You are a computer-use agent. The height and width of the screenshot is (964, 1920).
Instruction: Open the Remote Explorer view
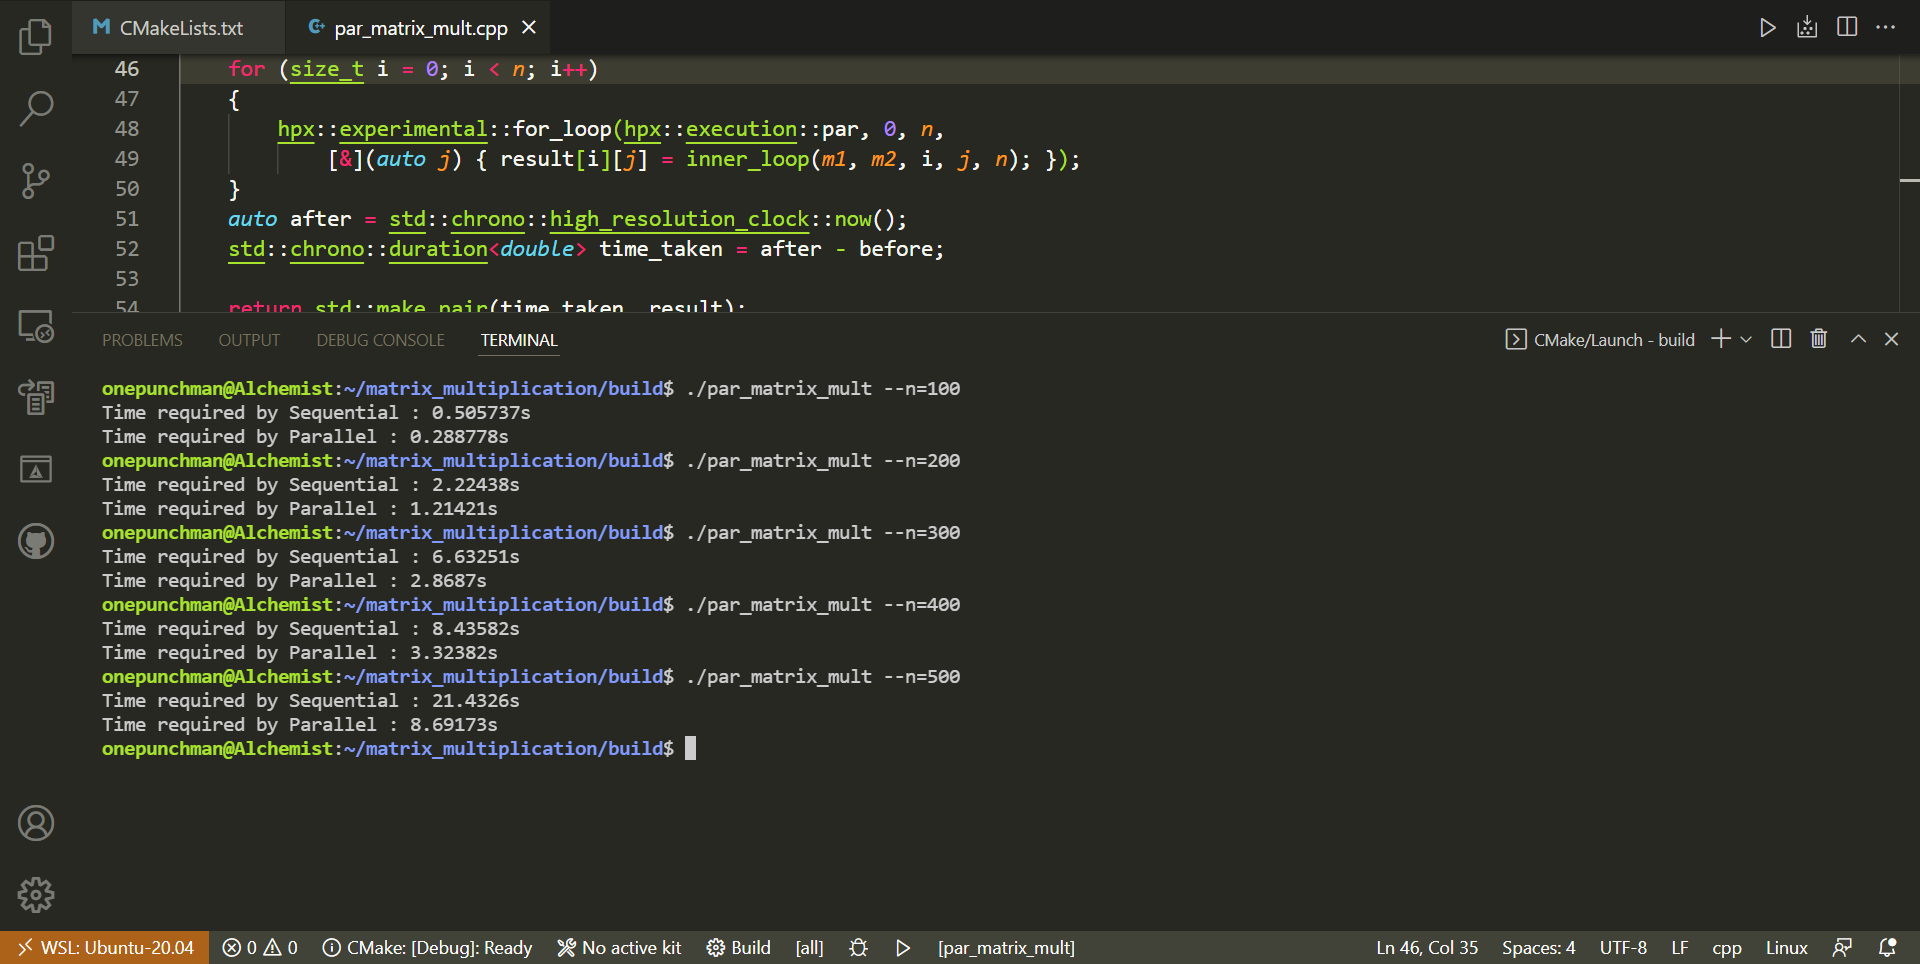36,326
